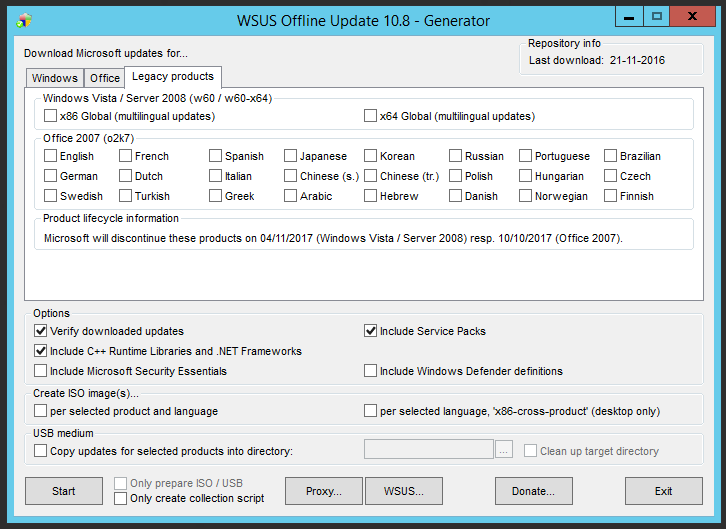Image resolution: width=726 pixels, height=529 pixels.
Task: Click the Exit button
Action: click(663, 491)
